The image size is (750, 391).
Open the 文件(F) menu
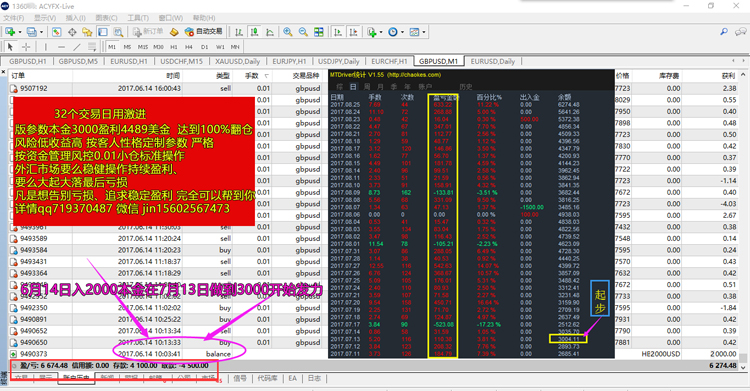click(13, 18)
